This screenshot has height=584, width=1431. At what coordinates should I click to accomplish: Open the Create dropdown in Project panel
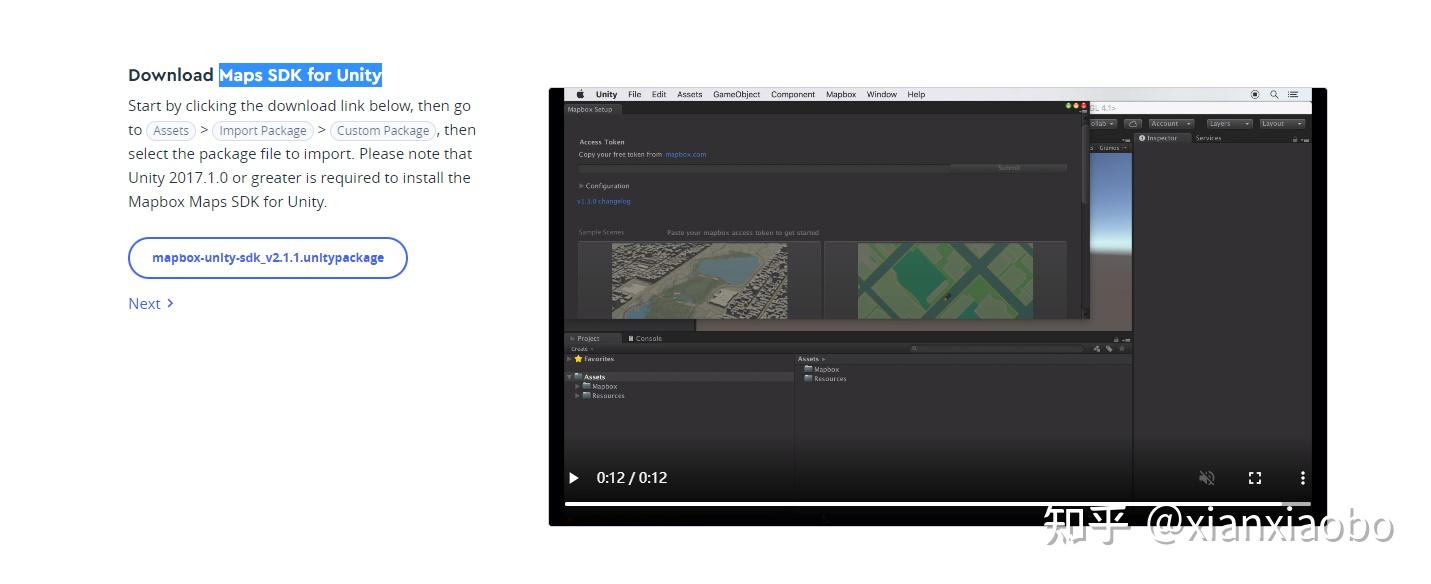click(x=581, y=349)
